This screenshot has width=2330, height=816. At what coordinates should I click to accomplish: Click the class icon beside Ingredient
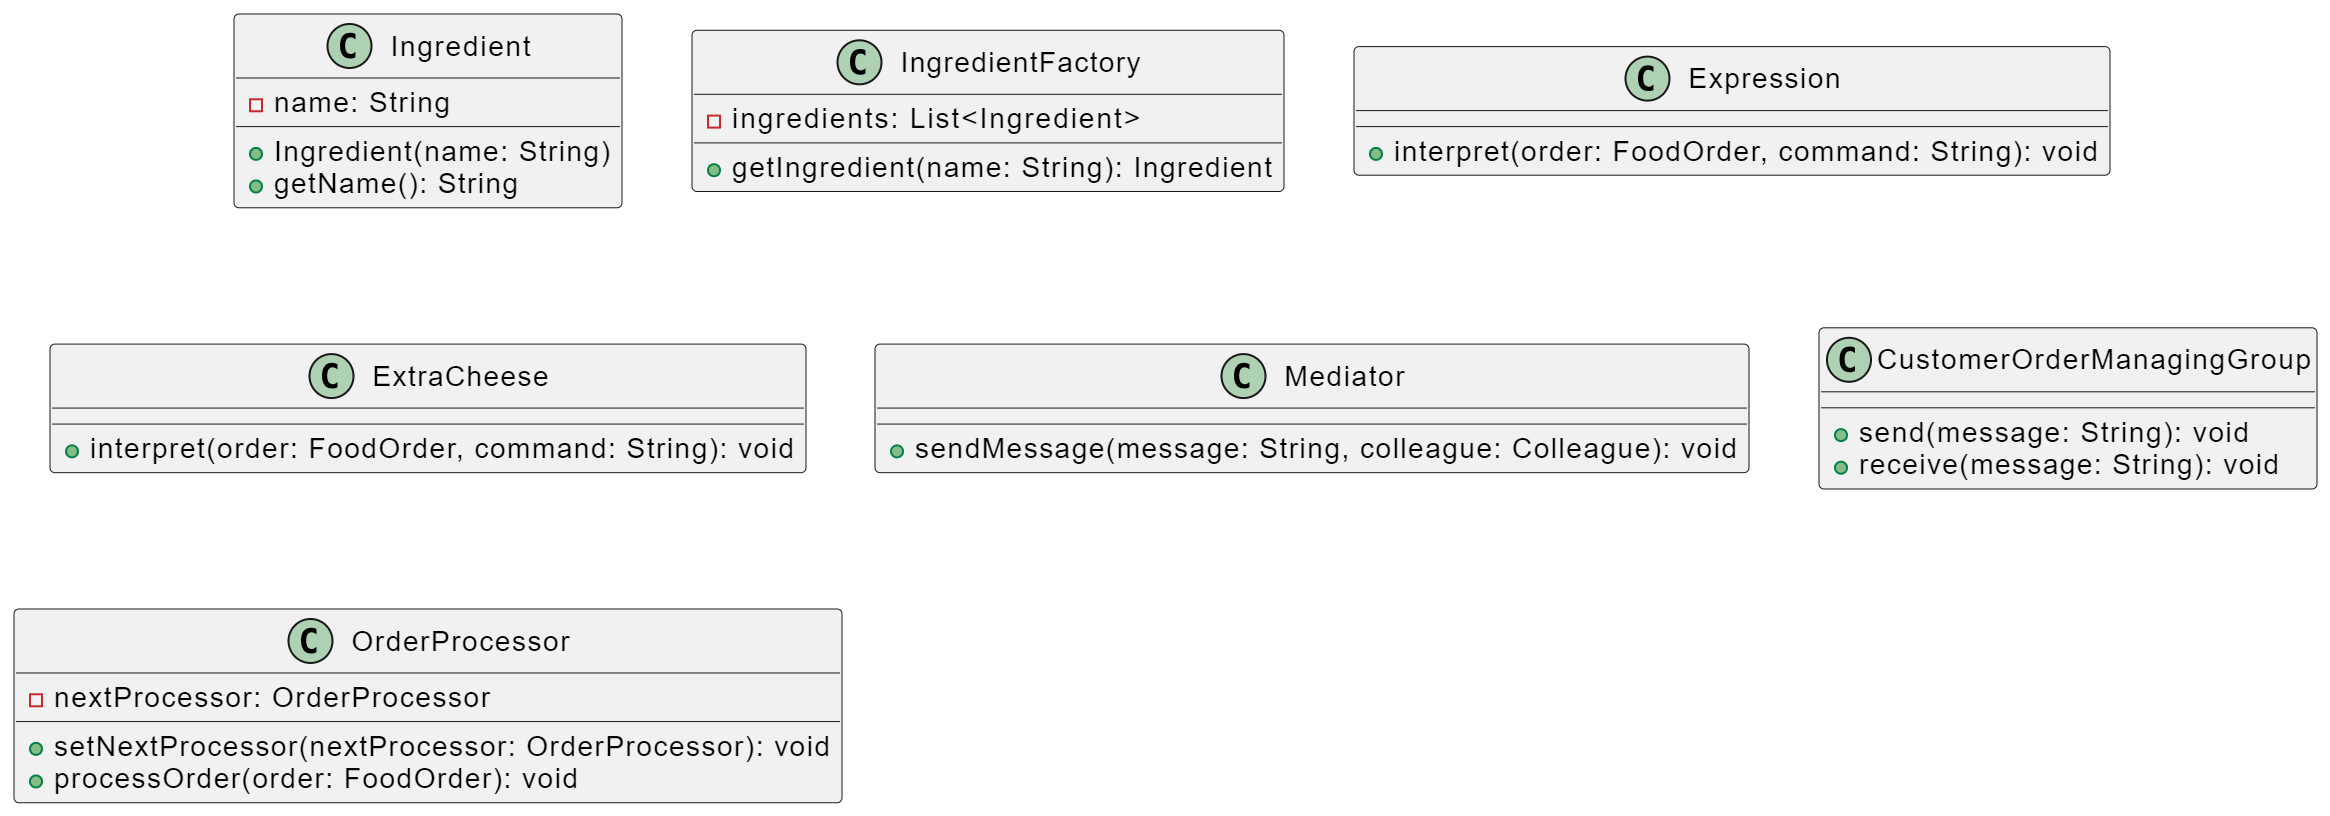(x=349, y=46)
